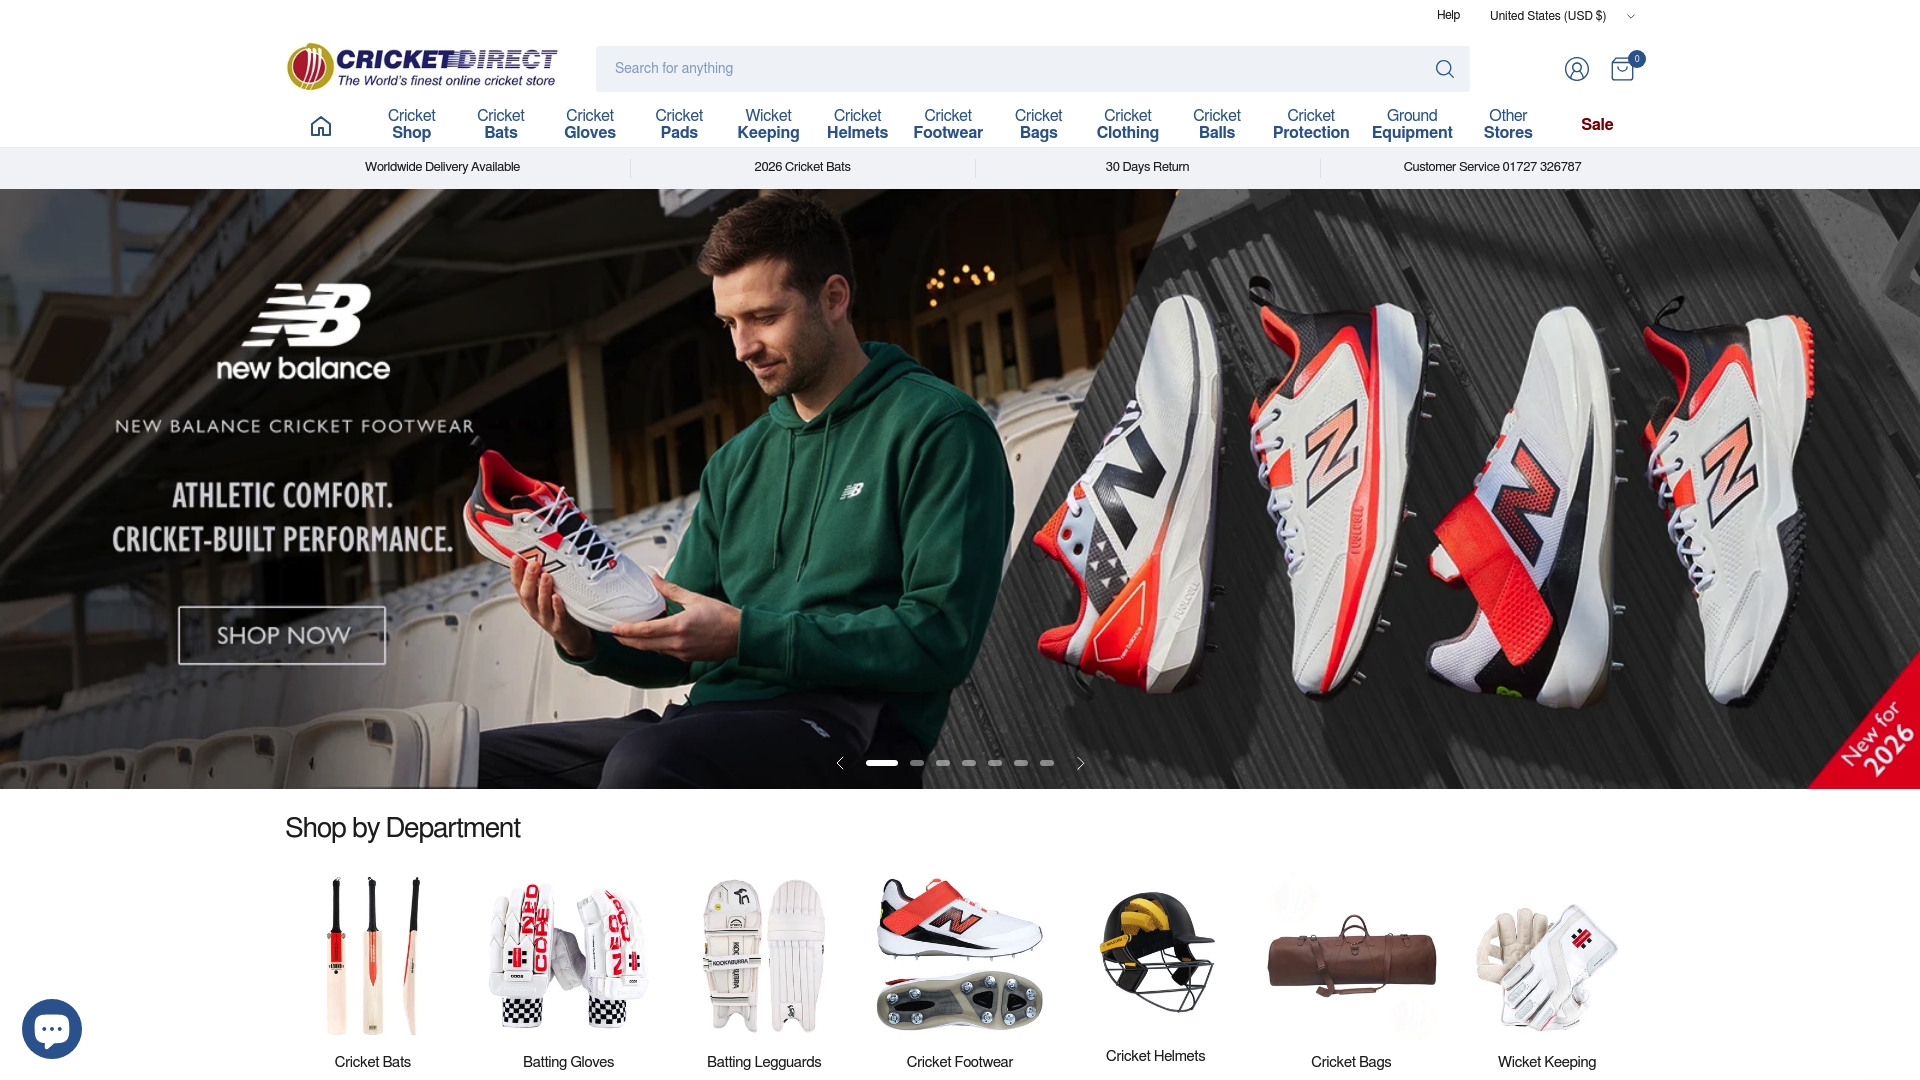Click the 2026 Cricket Bats link
1920x1080 pixels.
point(802,167)
